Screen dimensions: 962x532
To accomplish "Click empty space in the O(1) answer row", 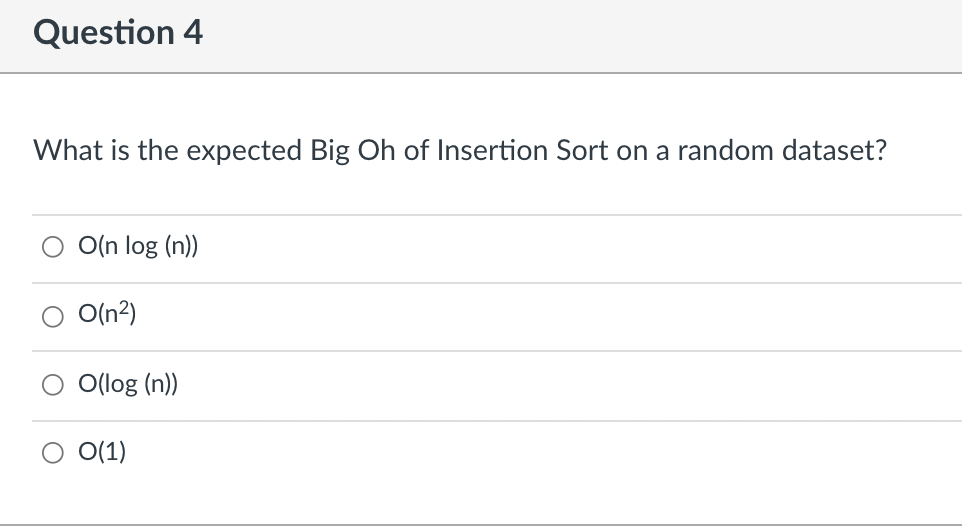I will 600,454.
